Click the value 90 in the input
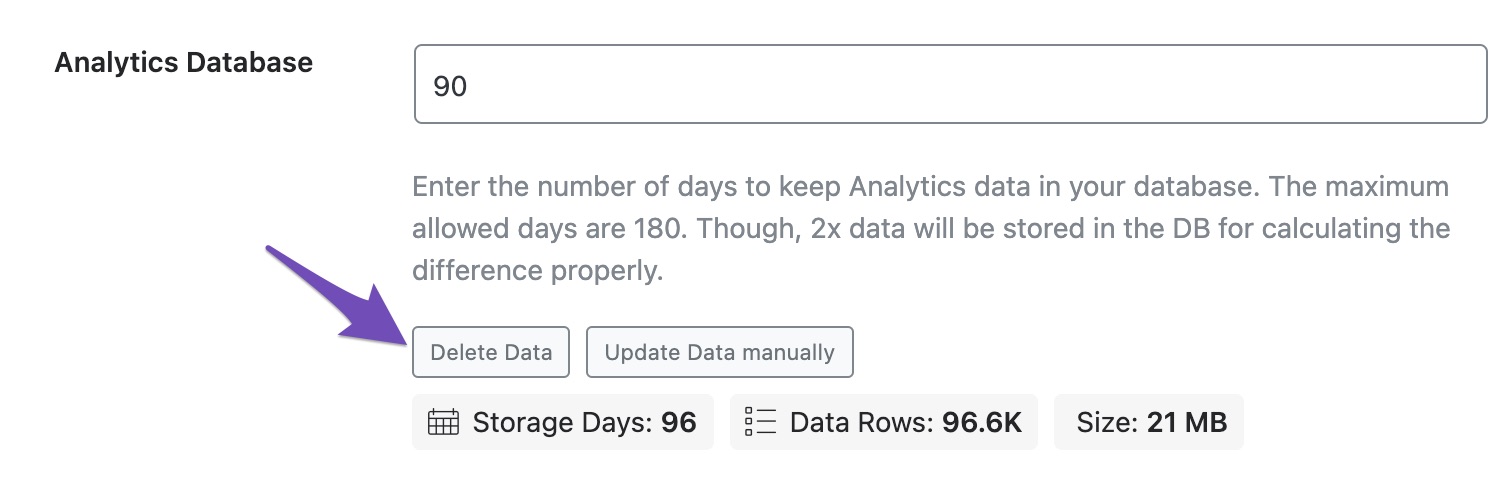Viewport: 1504px width, 486px height. coord(450,86)
